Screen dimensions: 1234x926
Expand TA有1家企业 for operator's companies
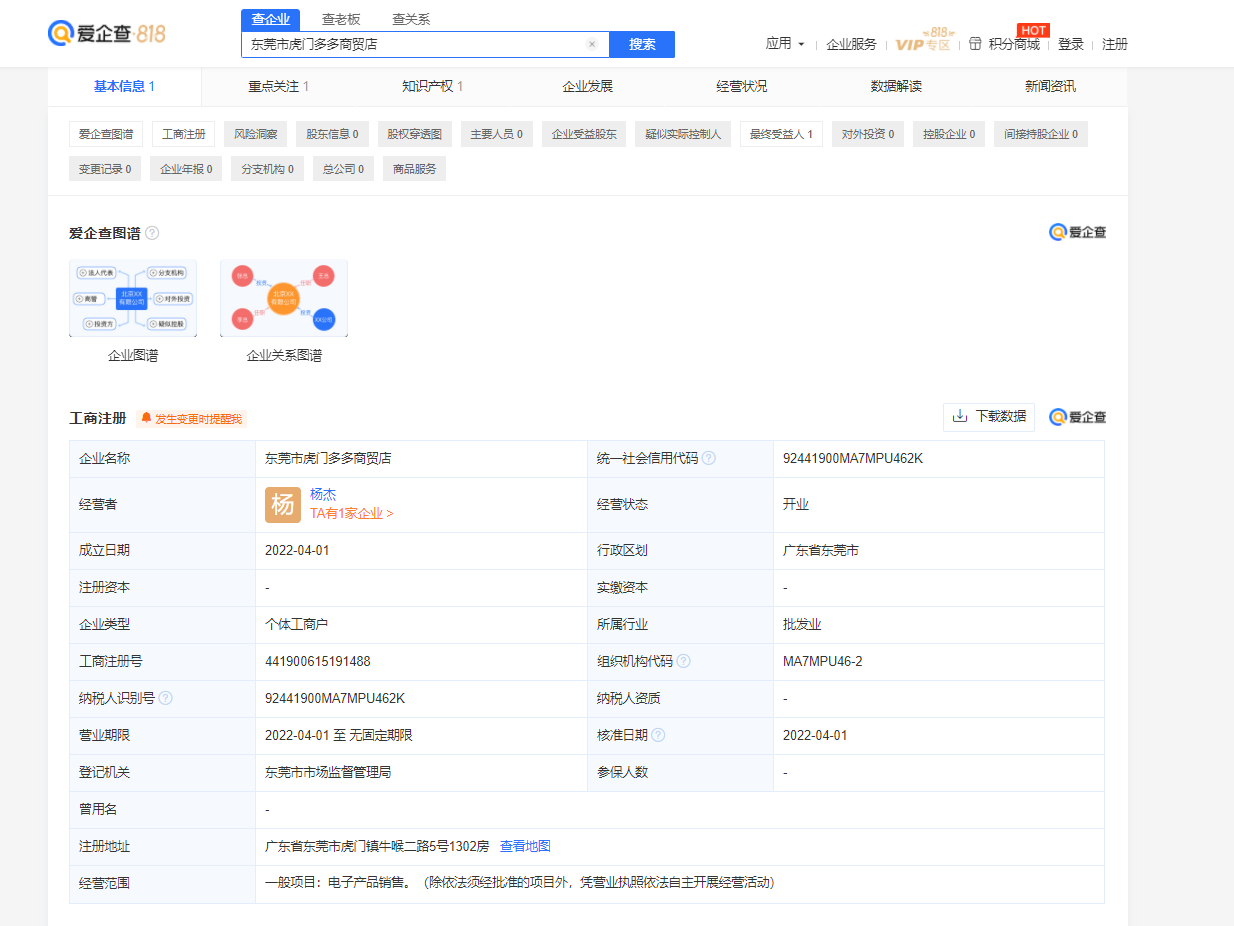349,513
